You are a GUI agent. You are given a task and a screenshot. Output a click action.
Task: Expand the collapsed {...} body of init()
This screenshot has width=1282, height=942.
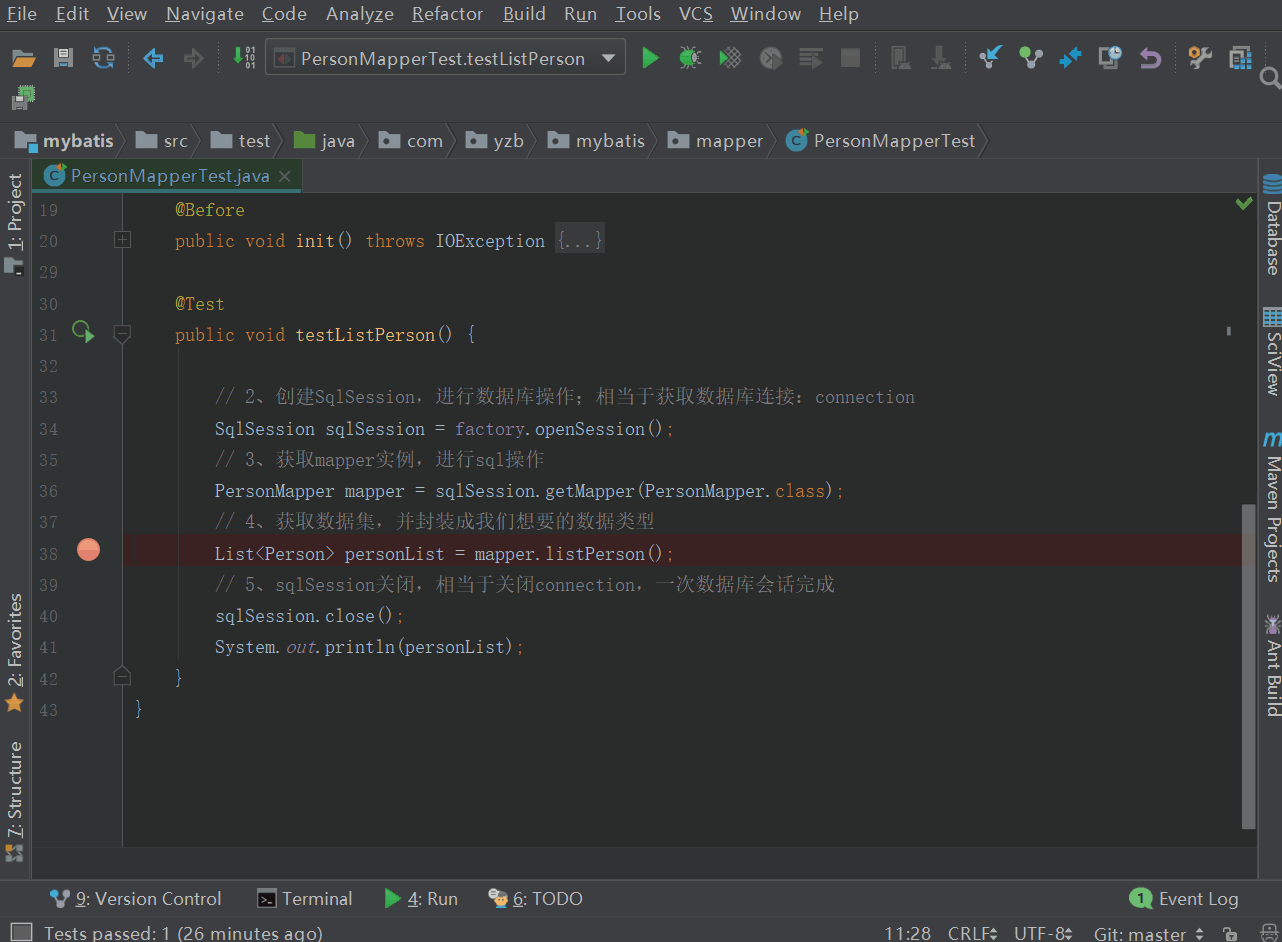click(x=580, y=241)
